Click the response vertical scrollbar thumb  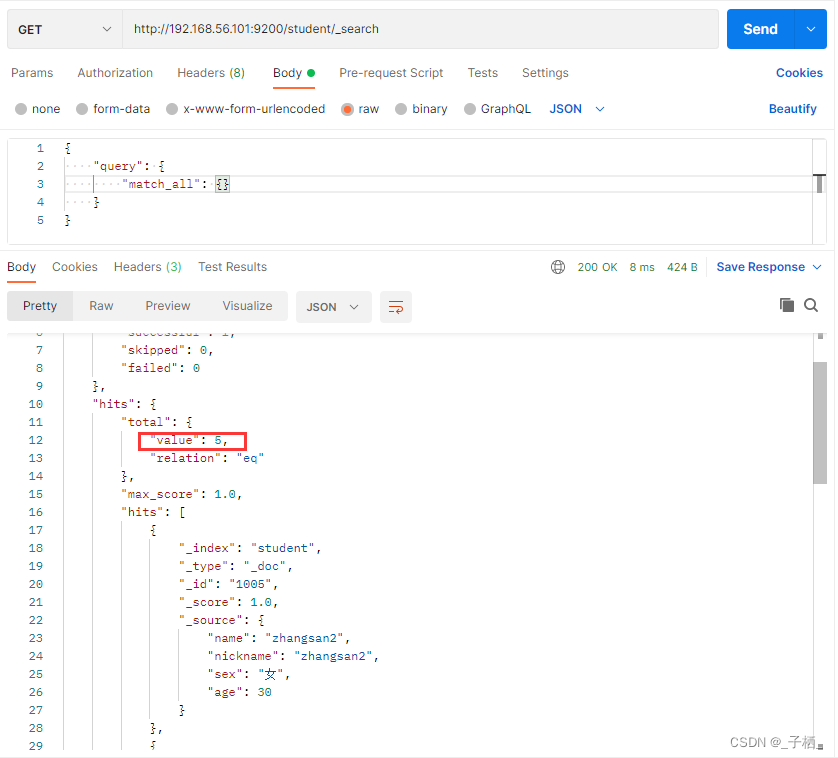coord(820,423)
